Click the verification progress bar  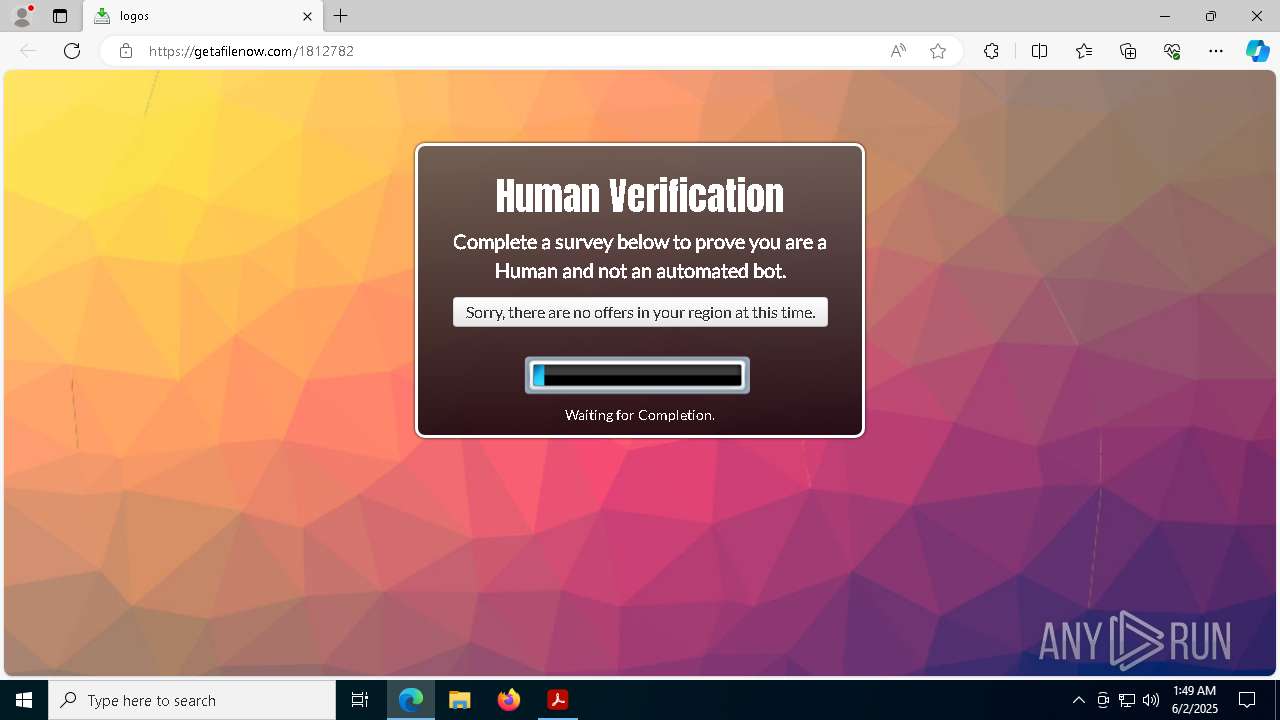[637, 375]
